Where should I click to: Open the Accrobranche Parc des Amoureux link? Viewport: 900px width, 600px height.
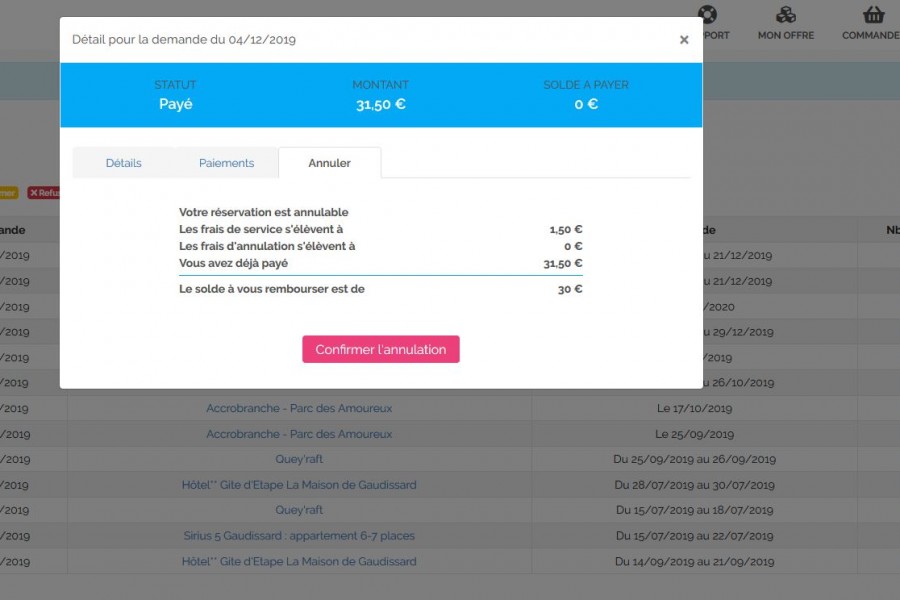298,408
